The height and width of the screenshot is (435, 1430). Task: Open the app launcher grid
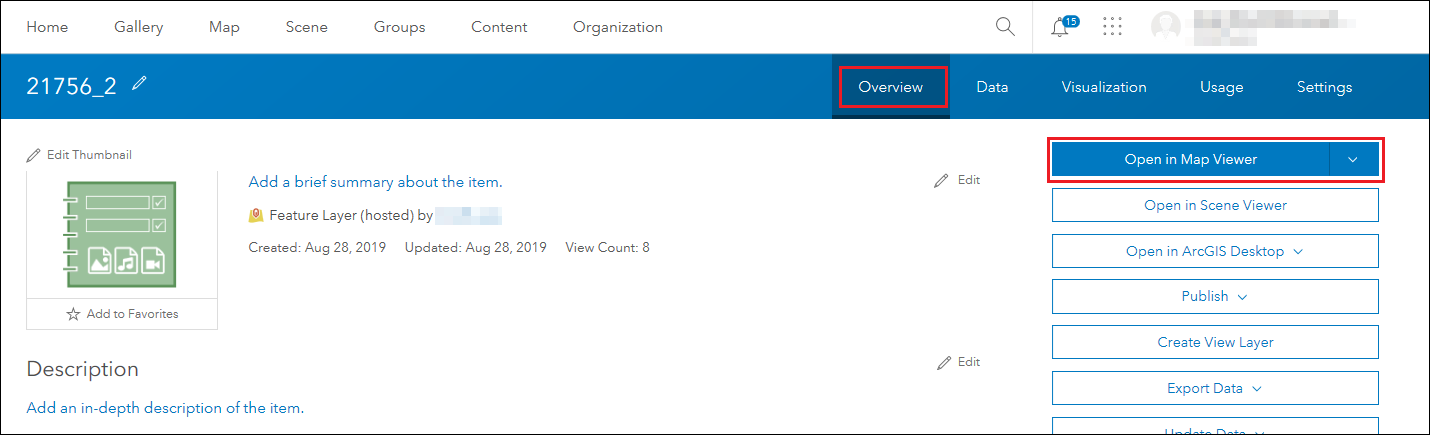(1112, 27)
